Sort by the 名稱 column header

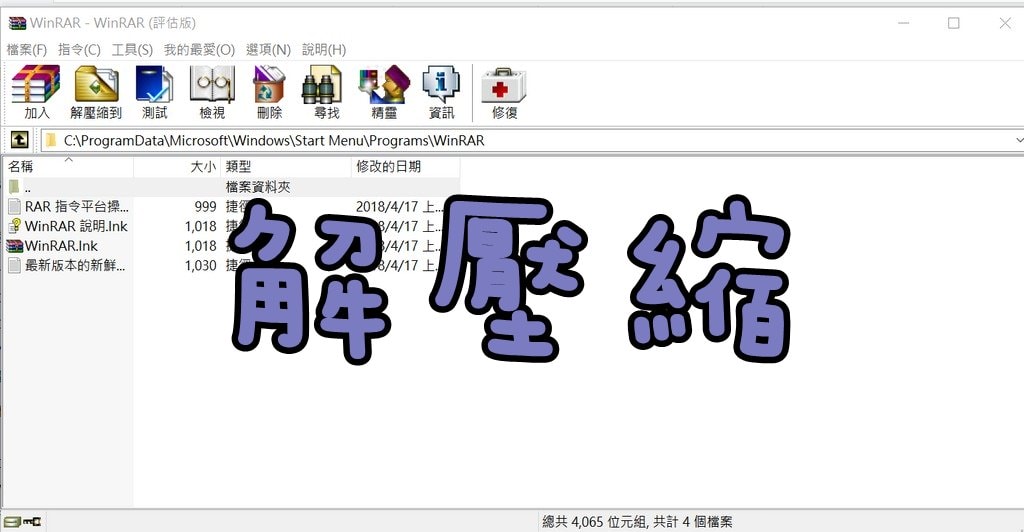68,167
